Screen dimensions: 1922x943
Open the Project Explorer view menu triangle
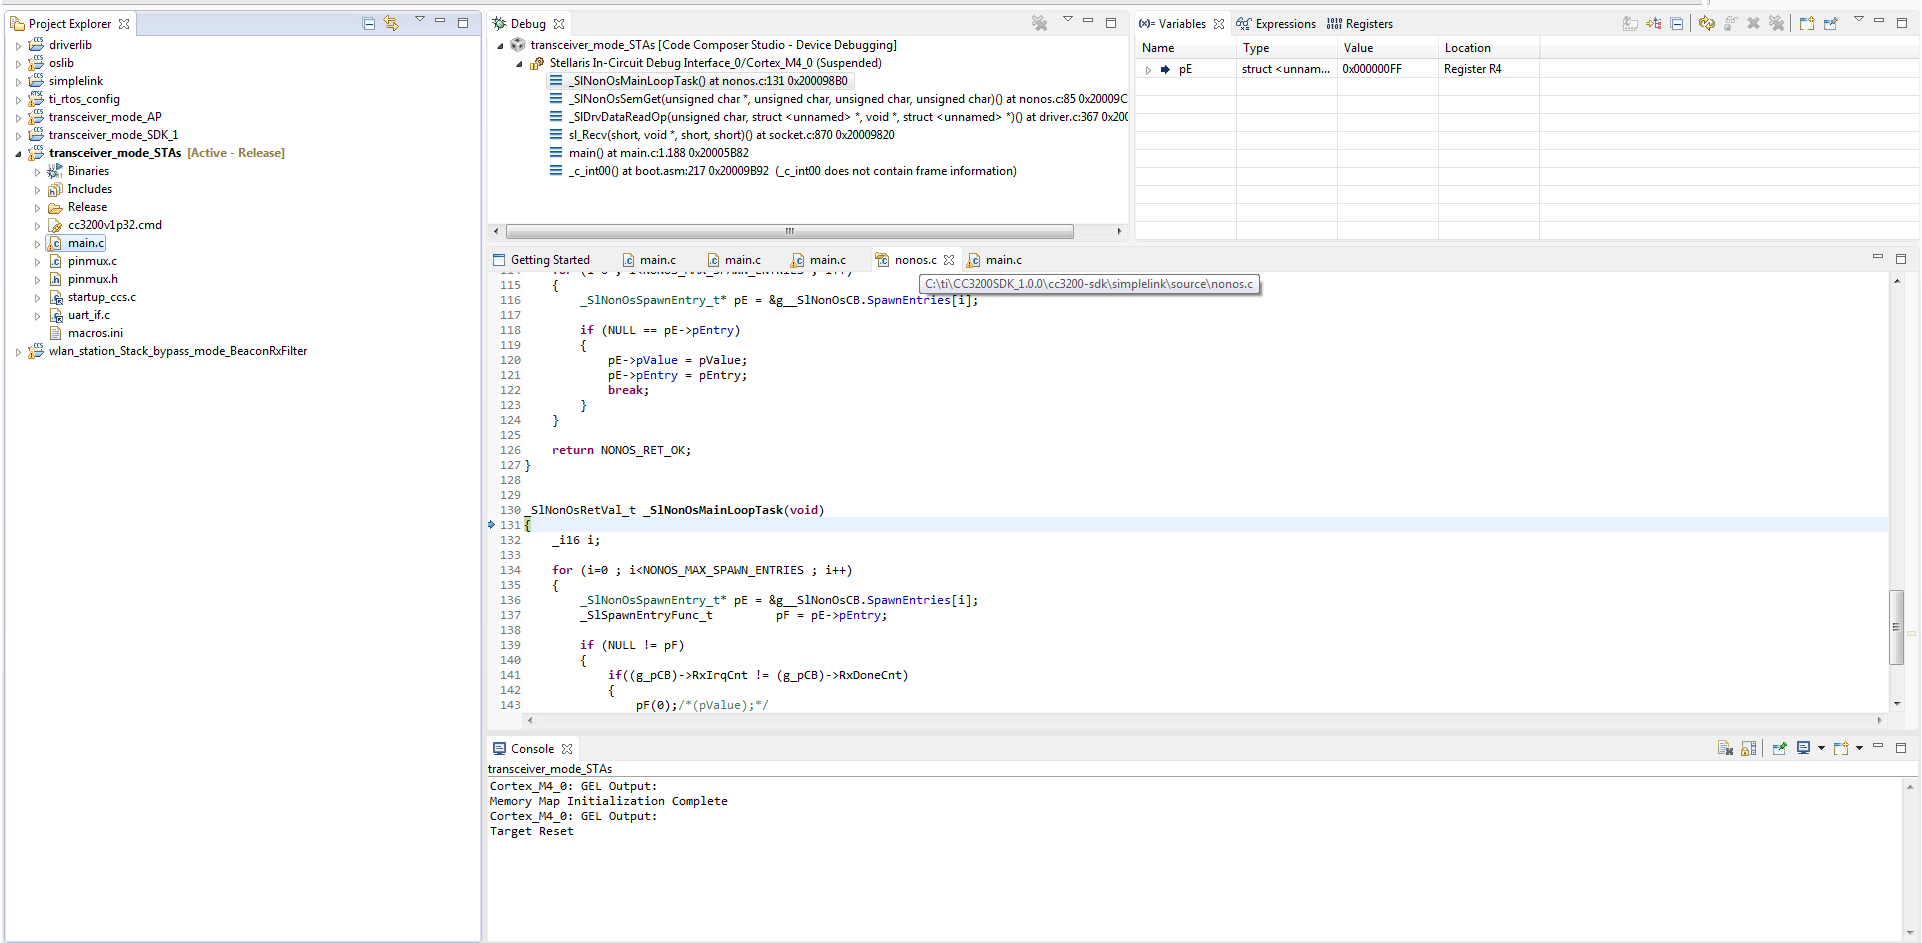click(x=420, y=20)
